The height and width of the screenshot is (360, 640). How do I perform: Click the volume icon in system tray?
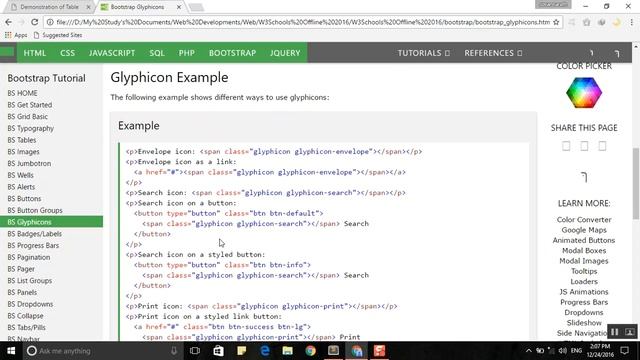pos(562,351)
